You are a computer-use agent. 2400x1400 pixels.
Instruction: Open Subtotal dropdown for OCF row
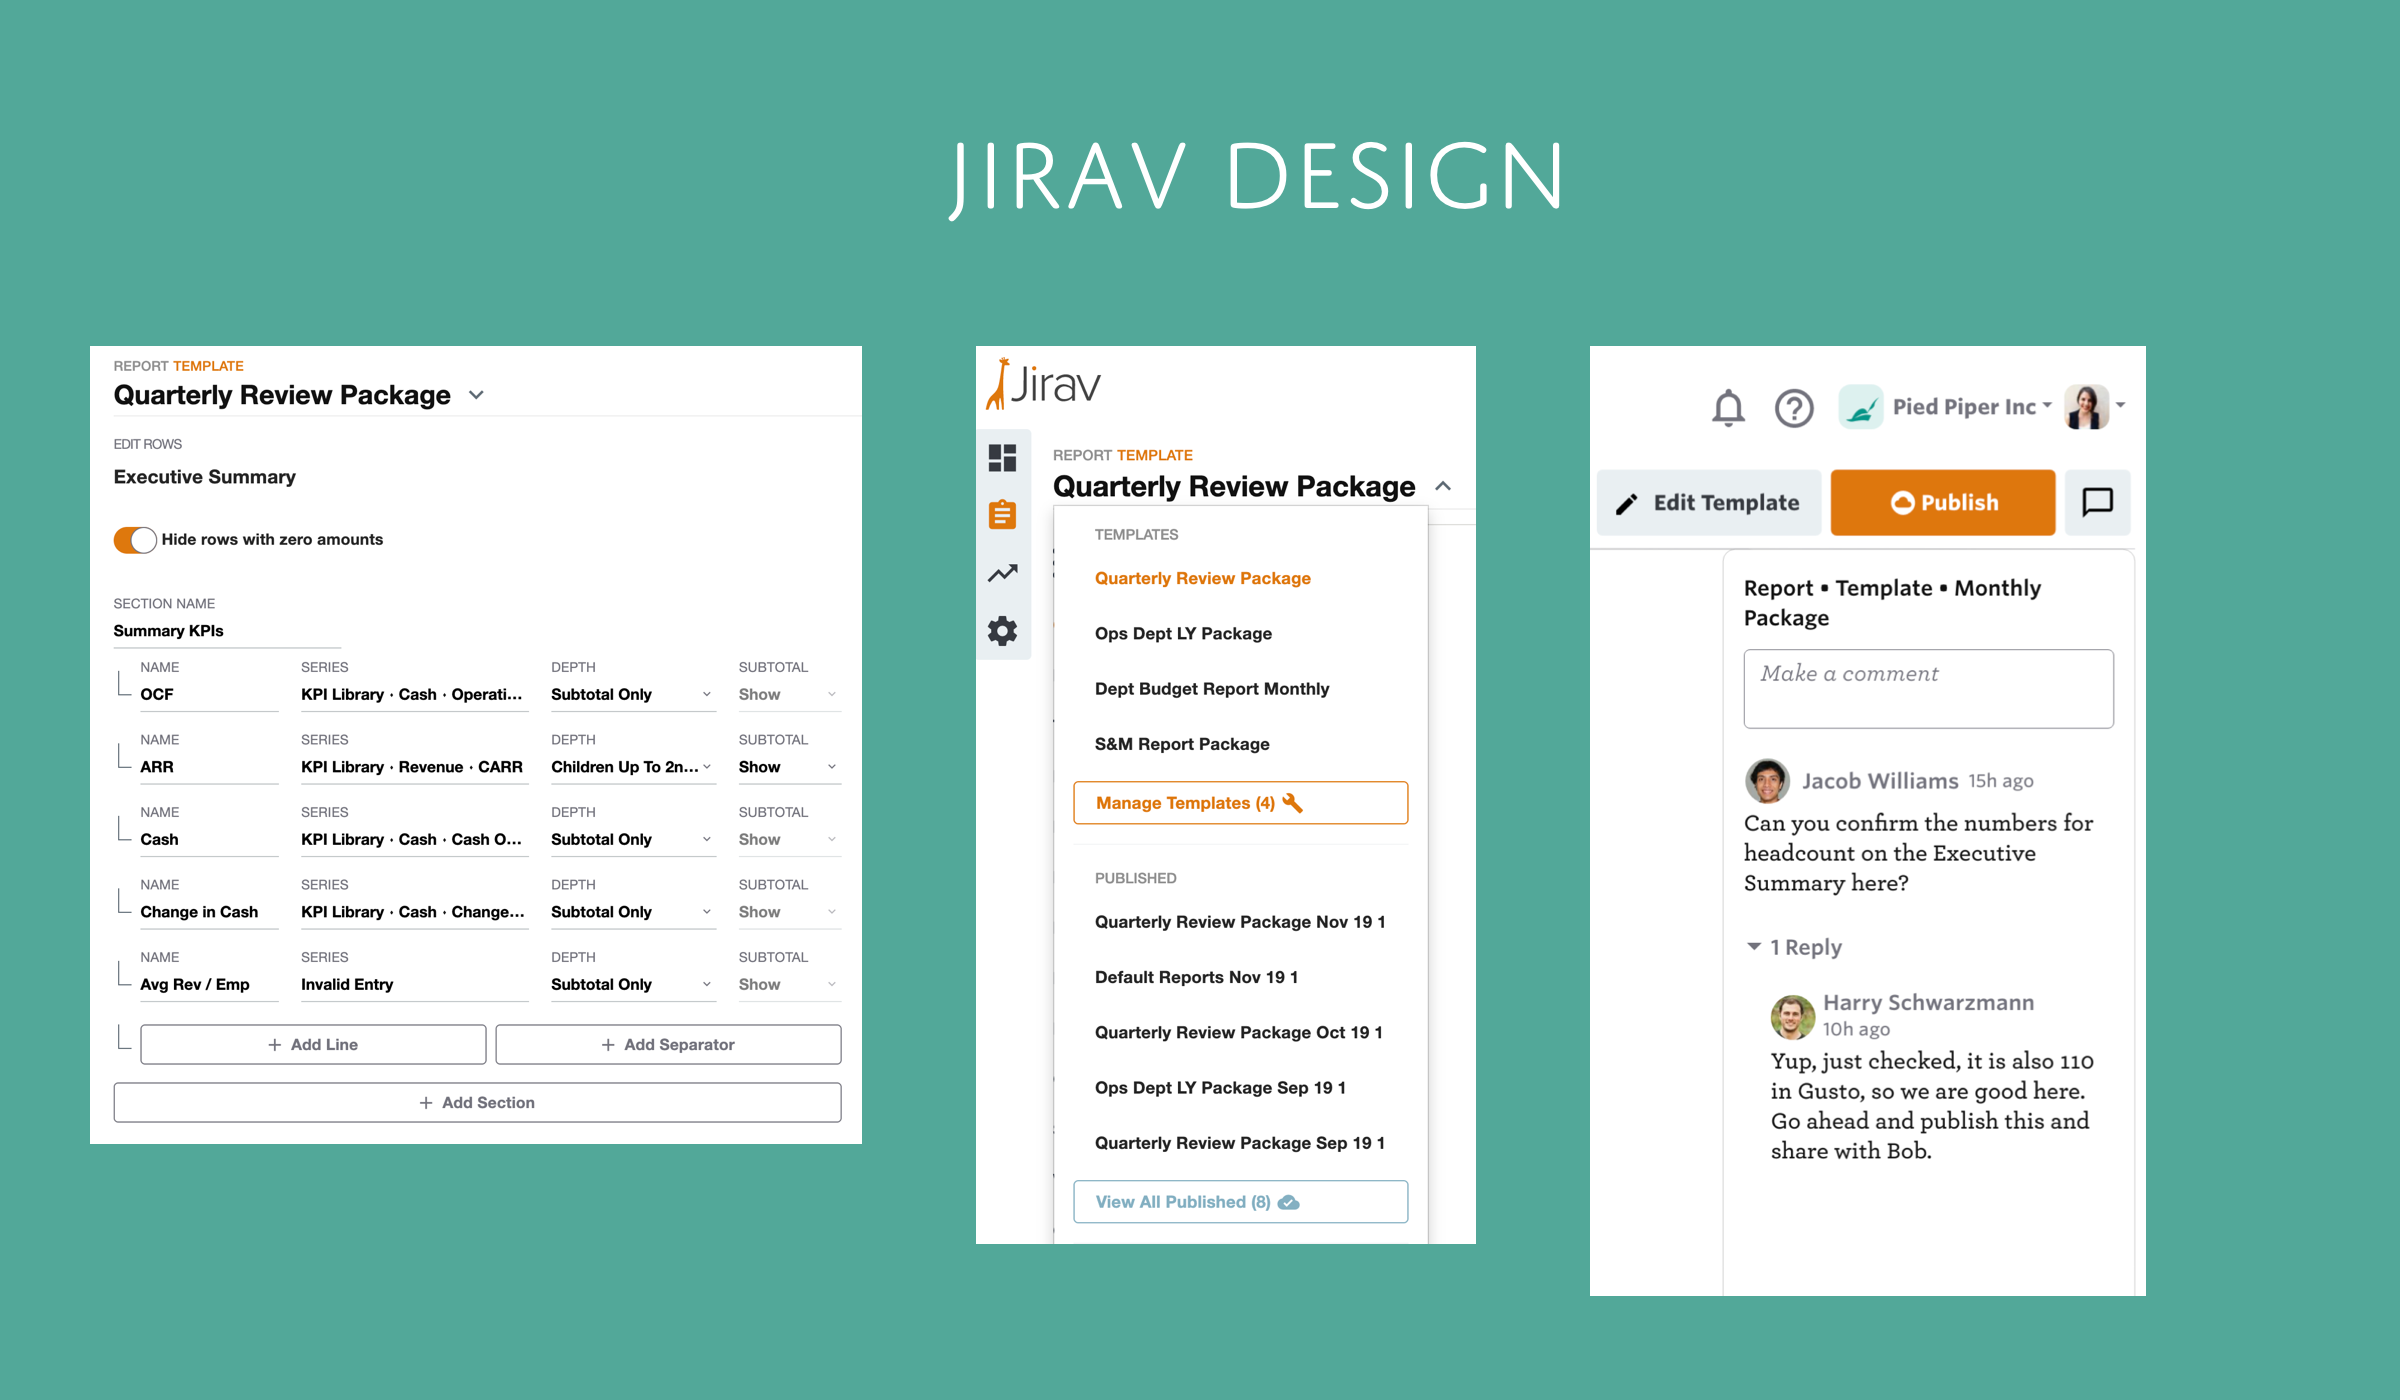pos(789,694)
